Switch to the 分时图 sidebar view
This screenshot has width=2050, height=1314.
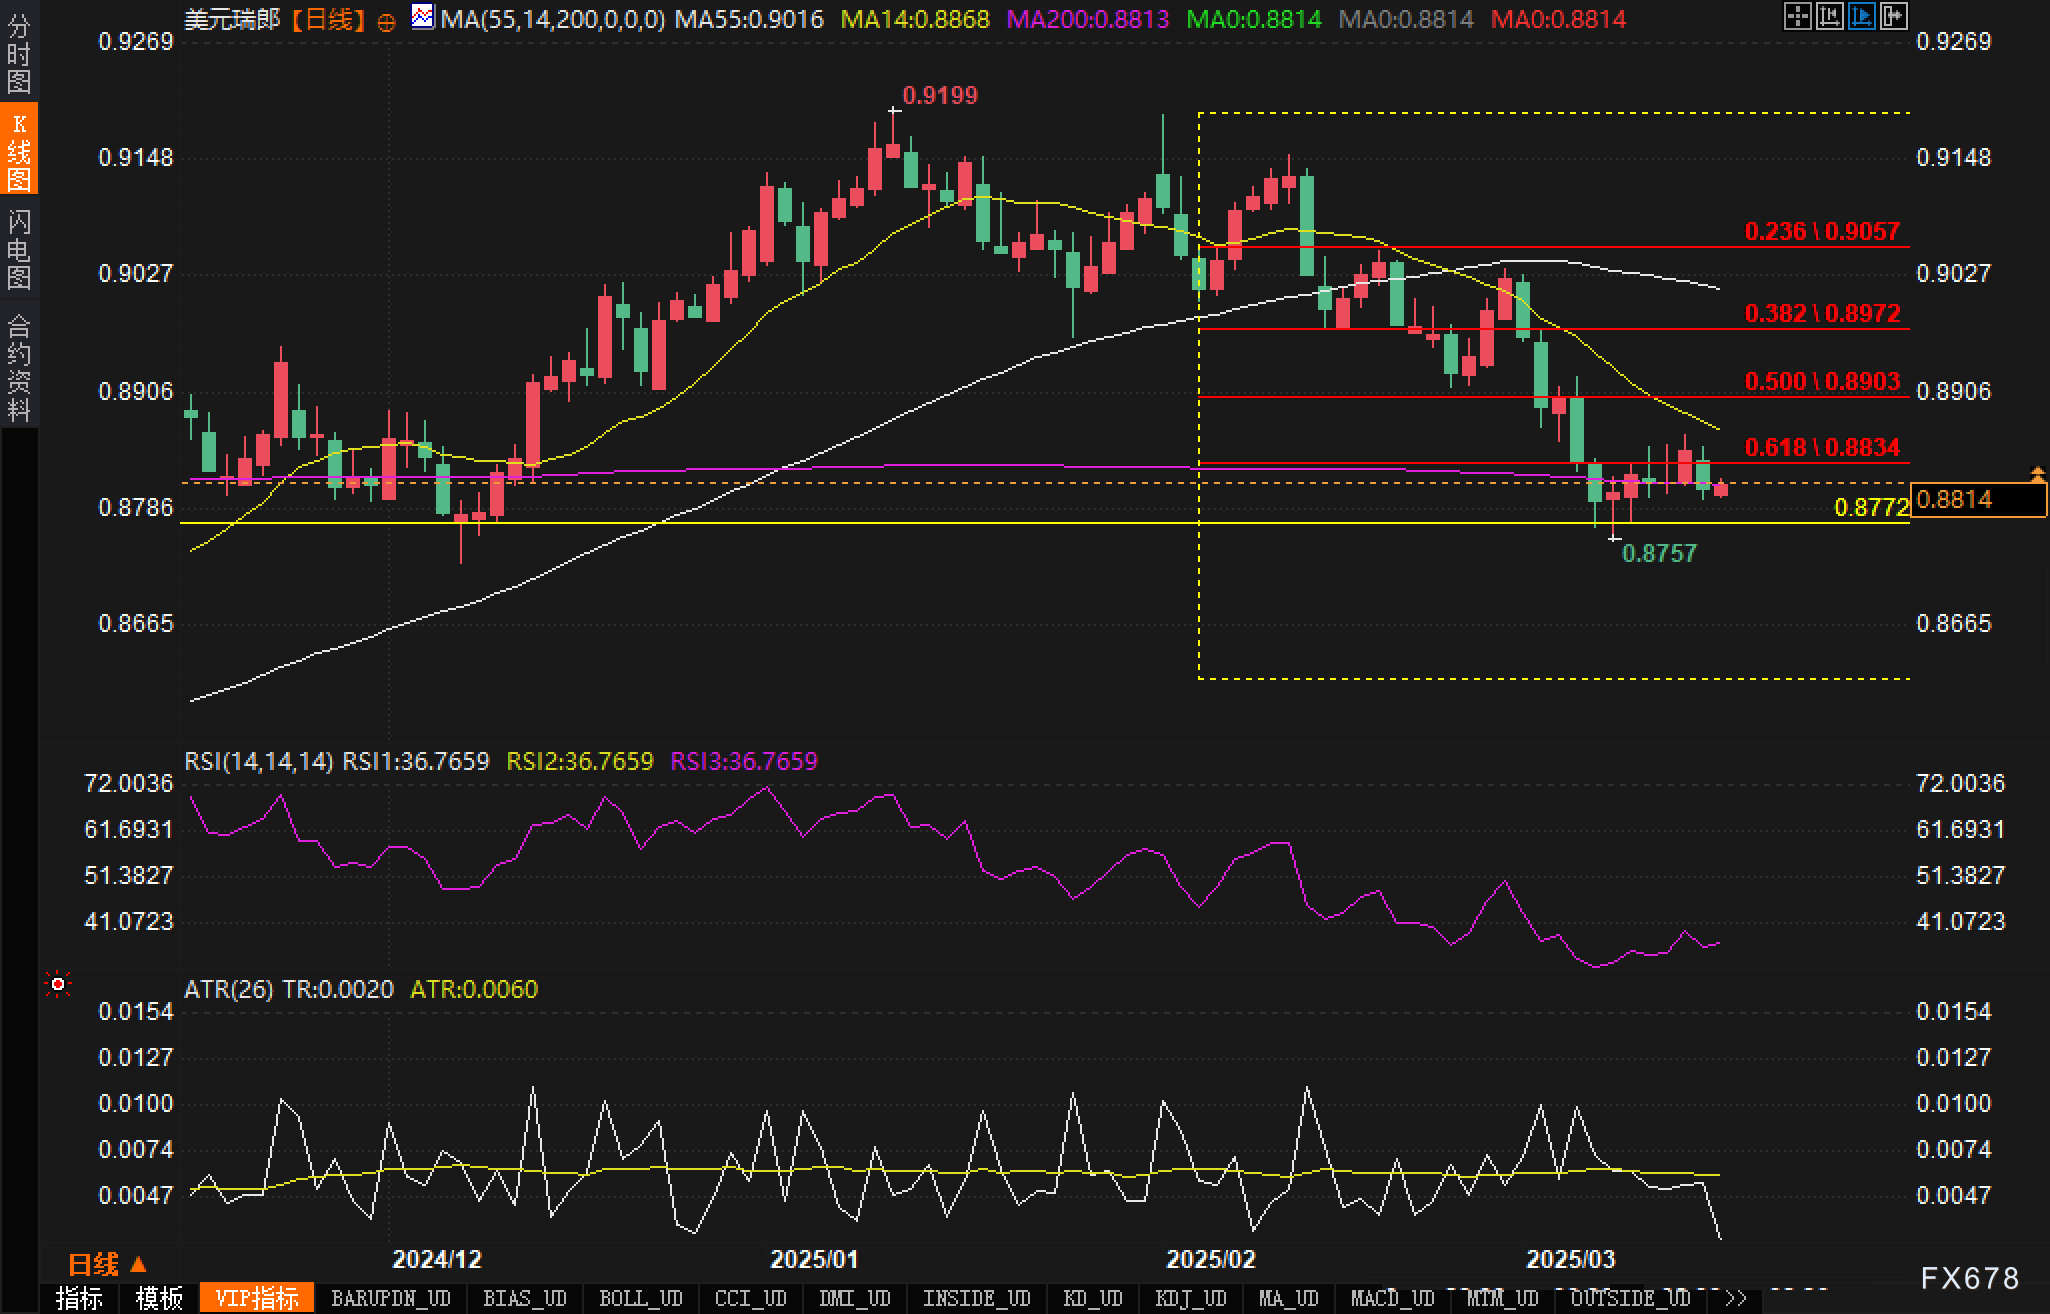point(18,53)
